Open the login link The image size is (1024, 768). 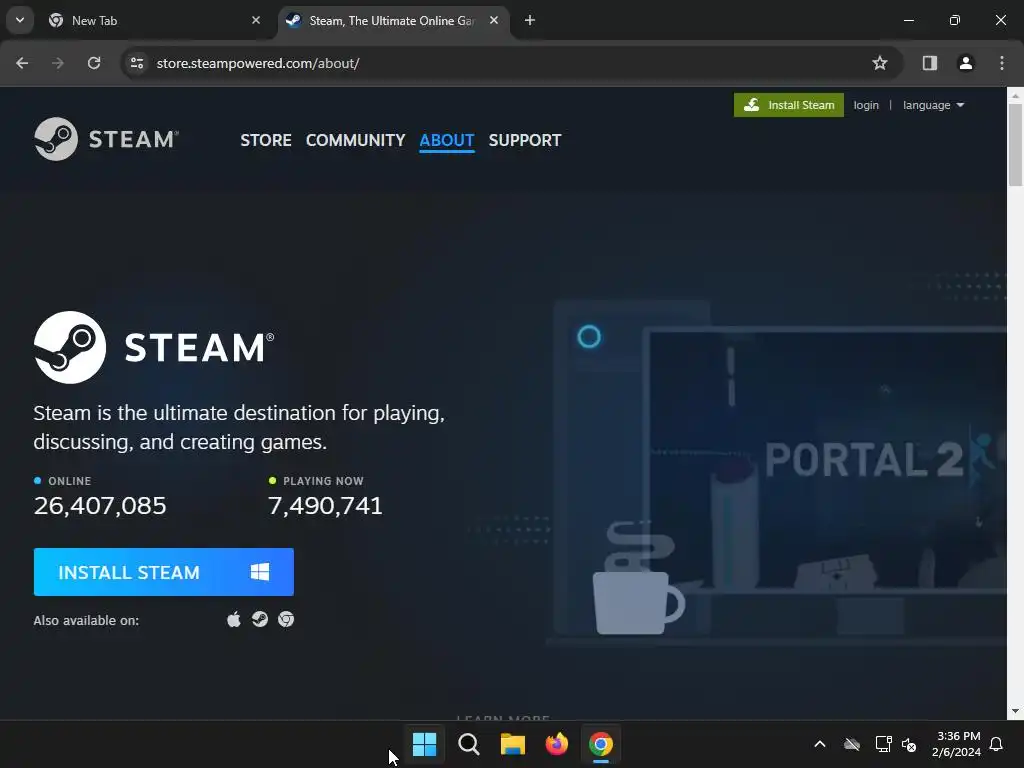(x=866, y=105)
